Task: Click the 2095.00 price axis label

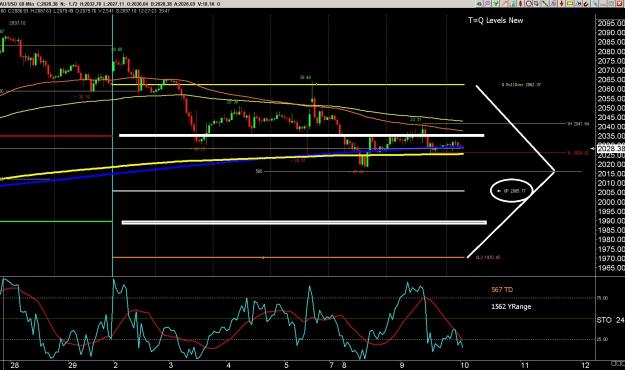Action: click(x=611, y=23)
